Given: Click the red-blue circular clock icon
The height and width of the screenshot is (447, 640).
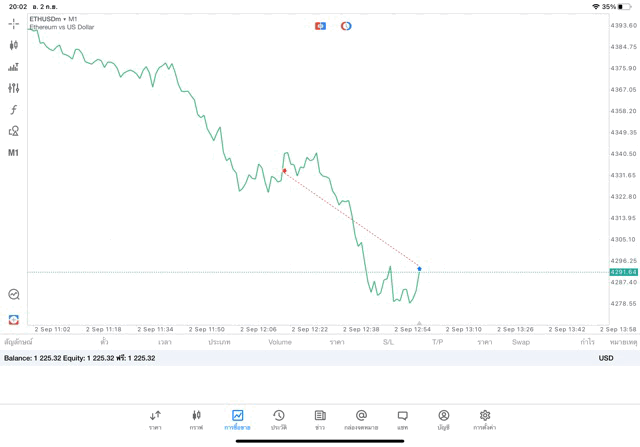Looking at the screenshot, I should 346,26.
